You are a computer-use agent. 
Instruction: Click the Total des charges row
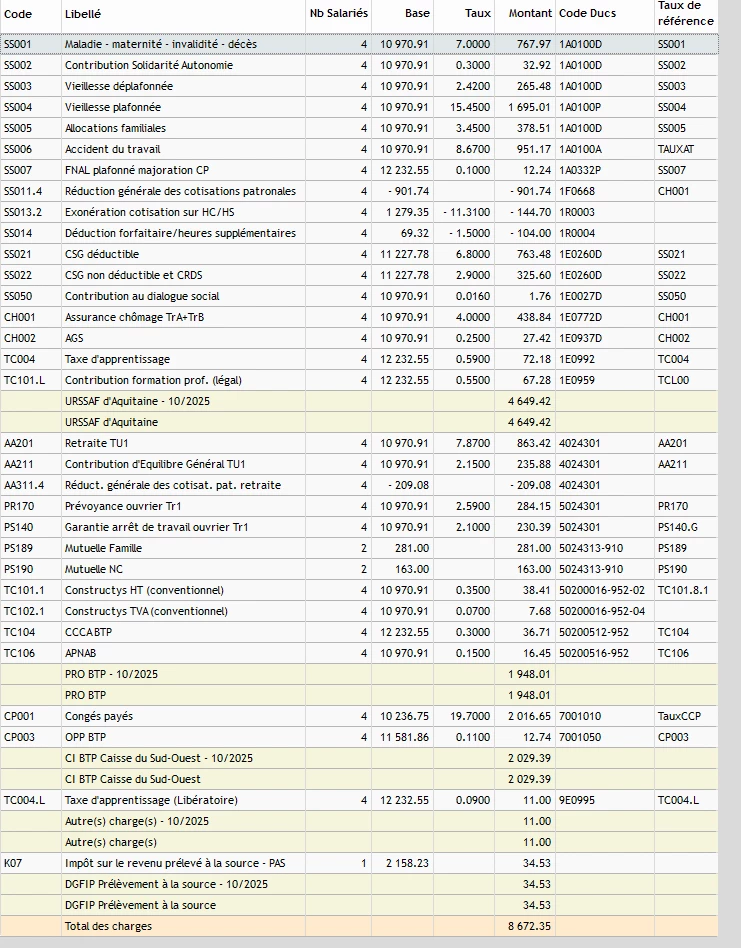click(x=359, y=926)
